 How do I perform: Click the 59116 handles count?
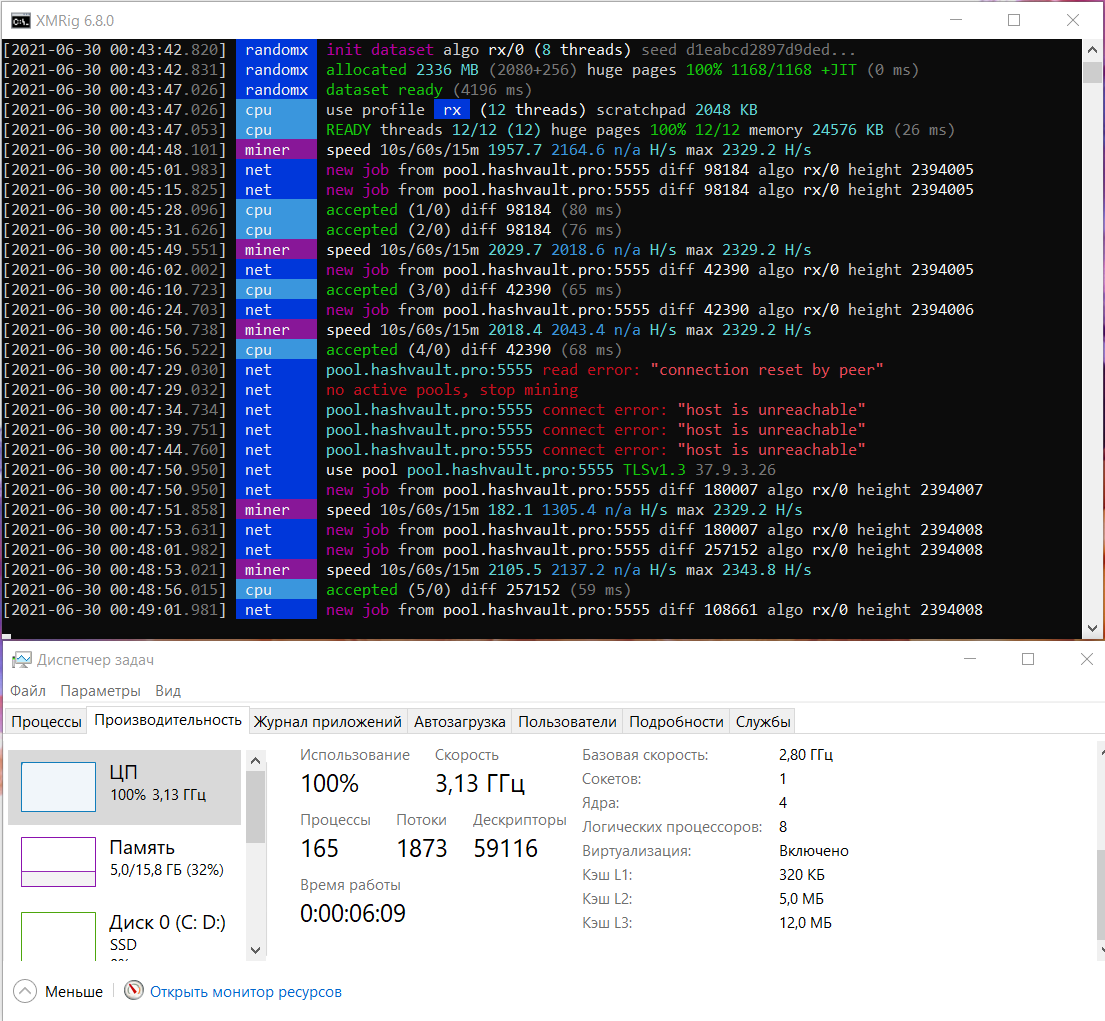pos(505,848)
